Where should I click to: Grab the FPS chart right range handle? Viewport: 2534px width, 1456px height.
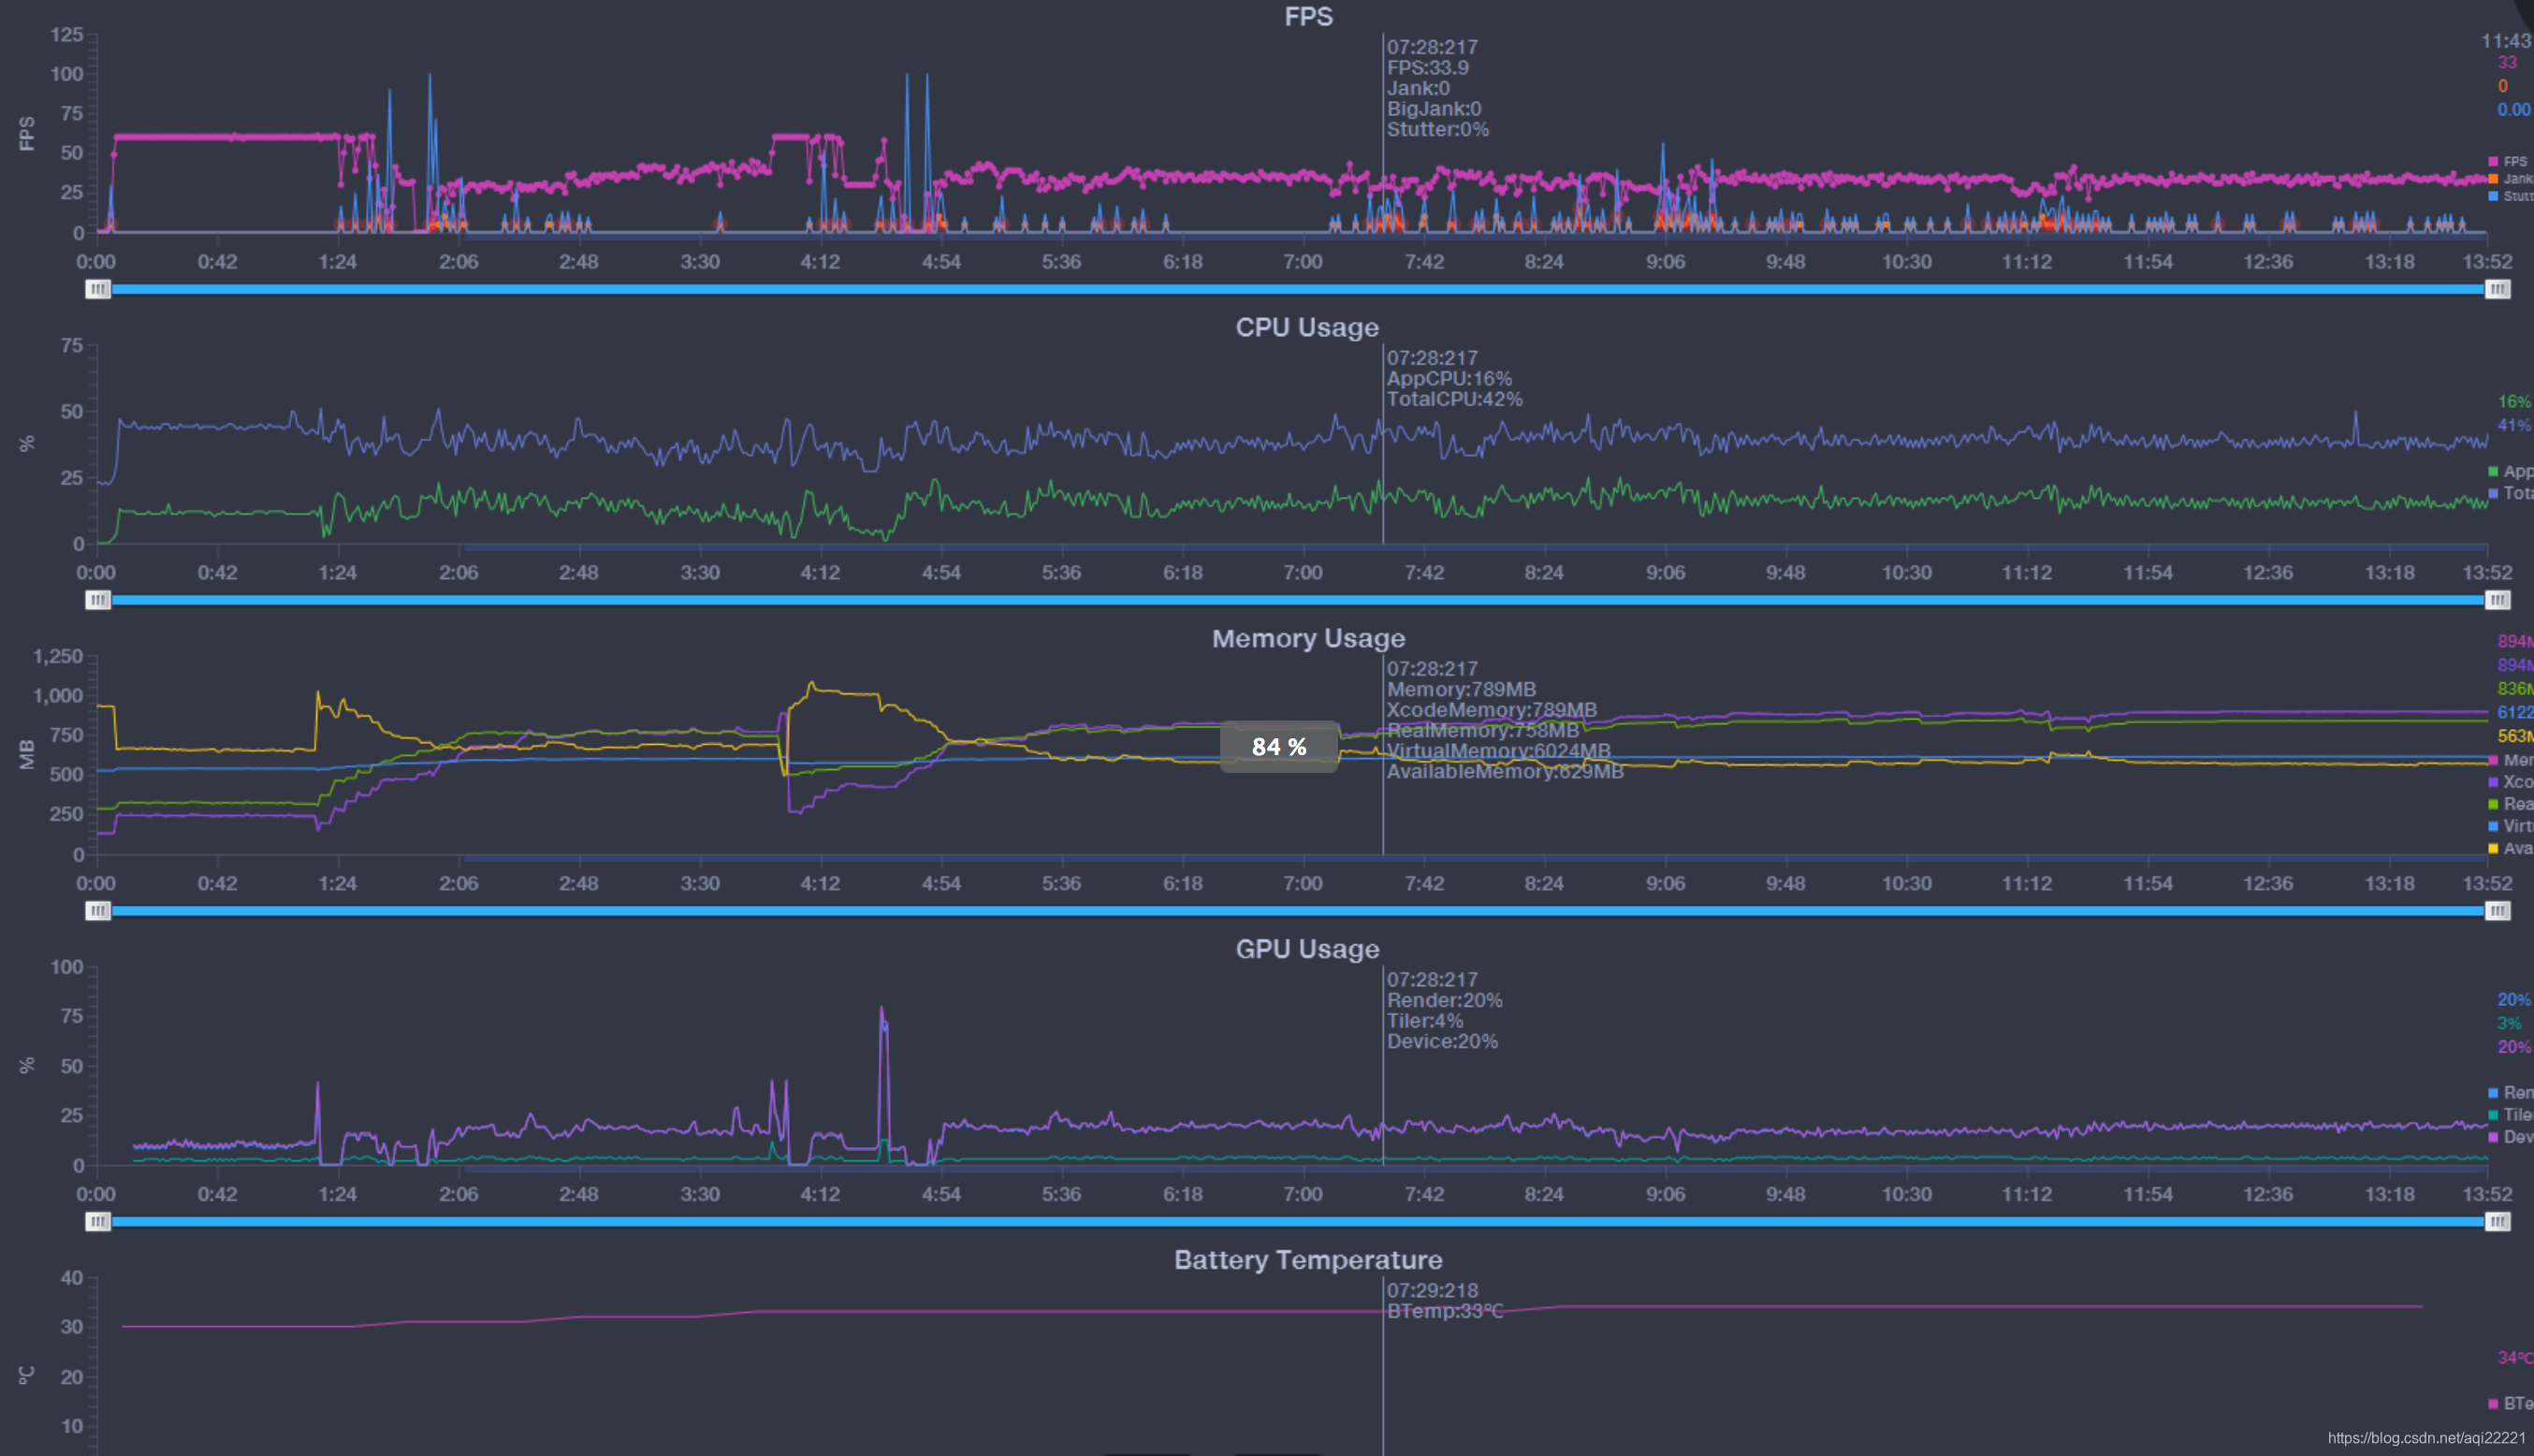2497,289
